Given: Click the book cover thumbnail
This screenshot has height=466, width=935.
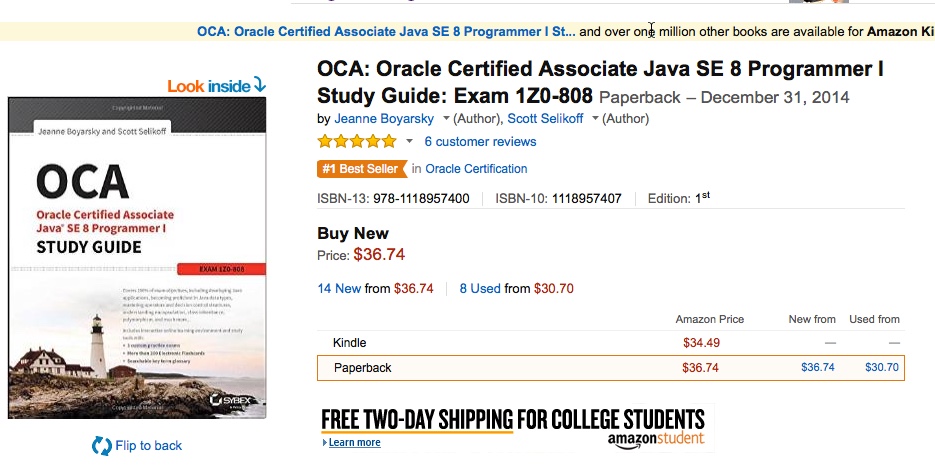Looking at the screenshot, I should point(137,257).
